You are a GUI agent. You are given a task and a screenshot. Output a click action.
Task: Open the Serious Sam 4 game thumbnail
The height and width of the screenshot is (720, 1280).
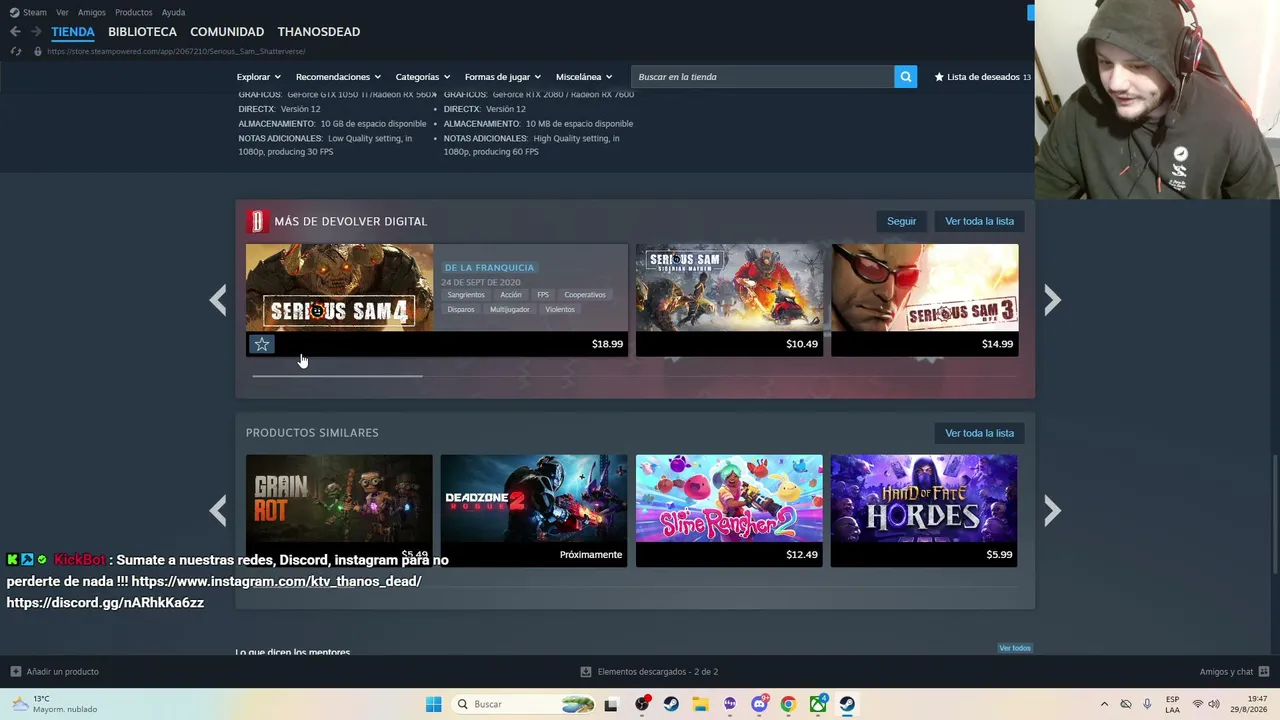340,287
